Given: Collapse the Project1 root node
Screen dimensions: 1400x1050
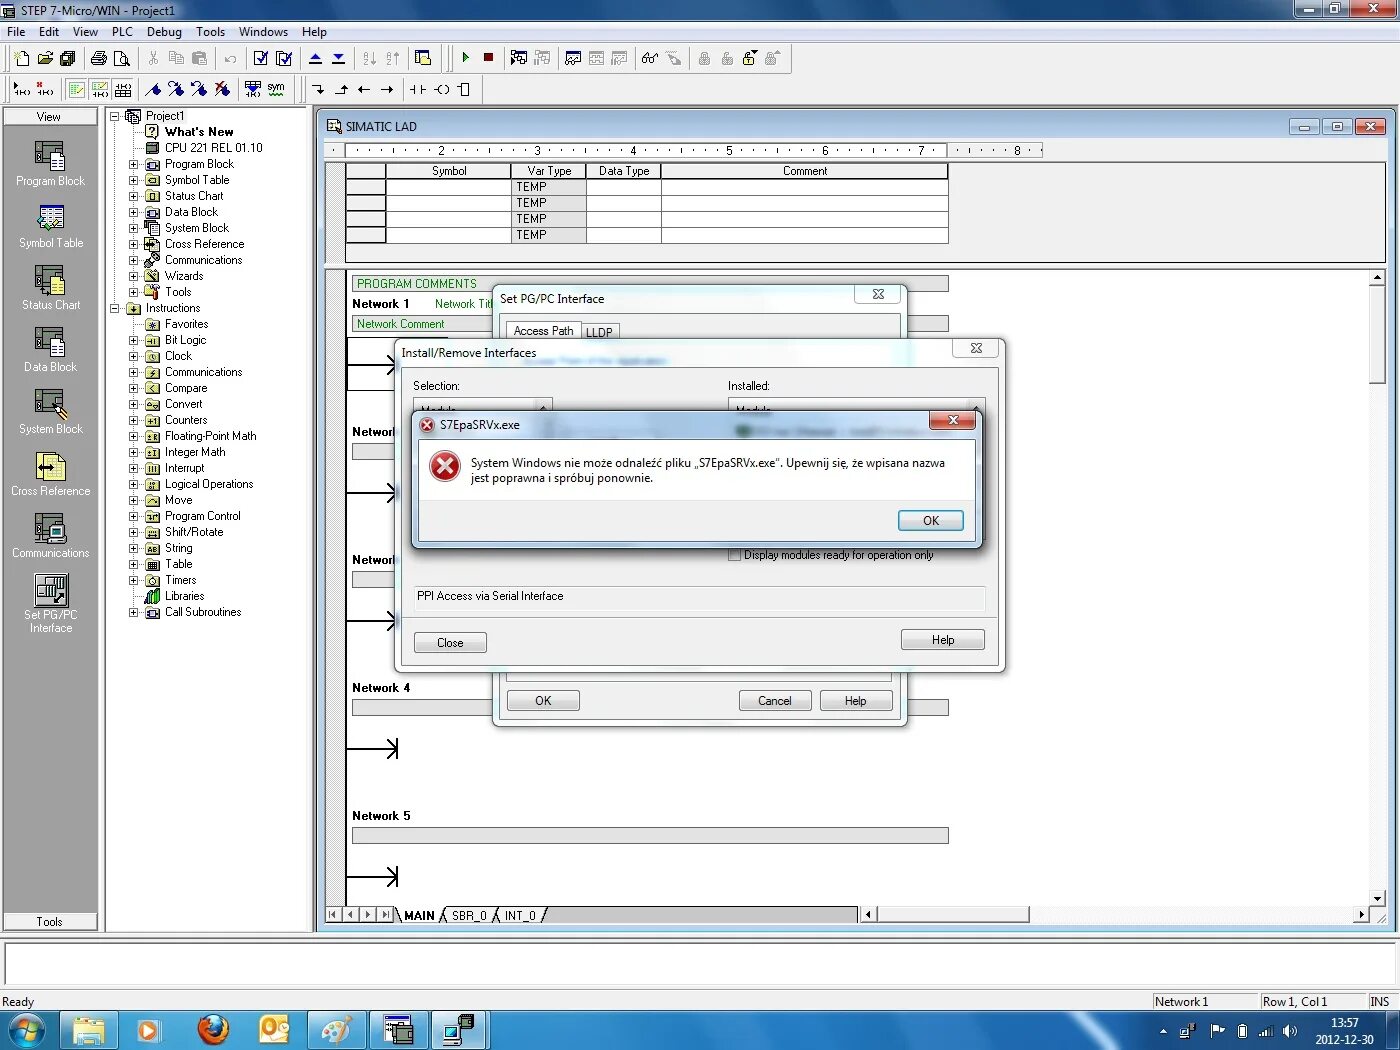Looking at the screenshot, I should pos(115,116).
